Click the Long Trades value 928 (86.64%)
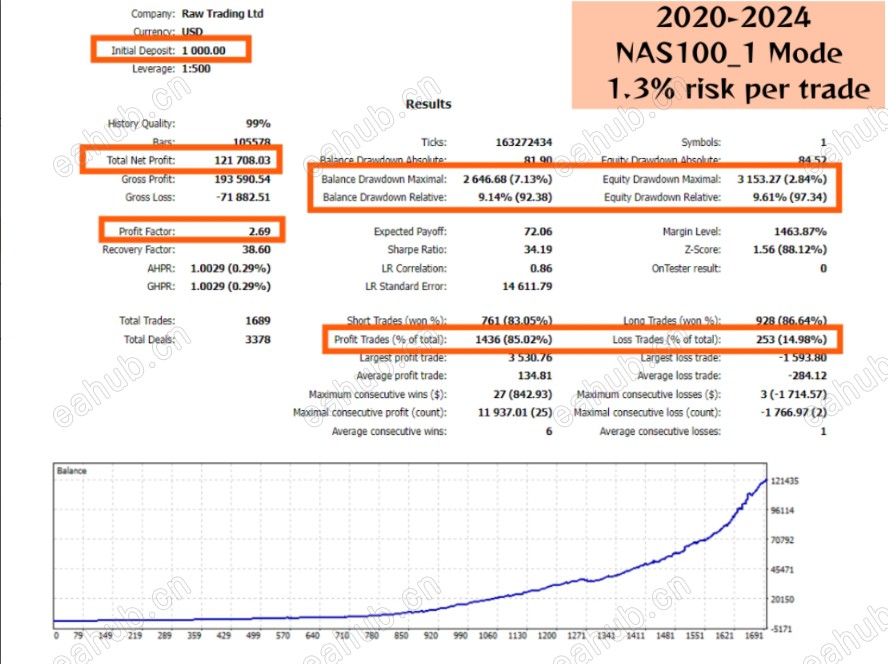 point(791,321)
